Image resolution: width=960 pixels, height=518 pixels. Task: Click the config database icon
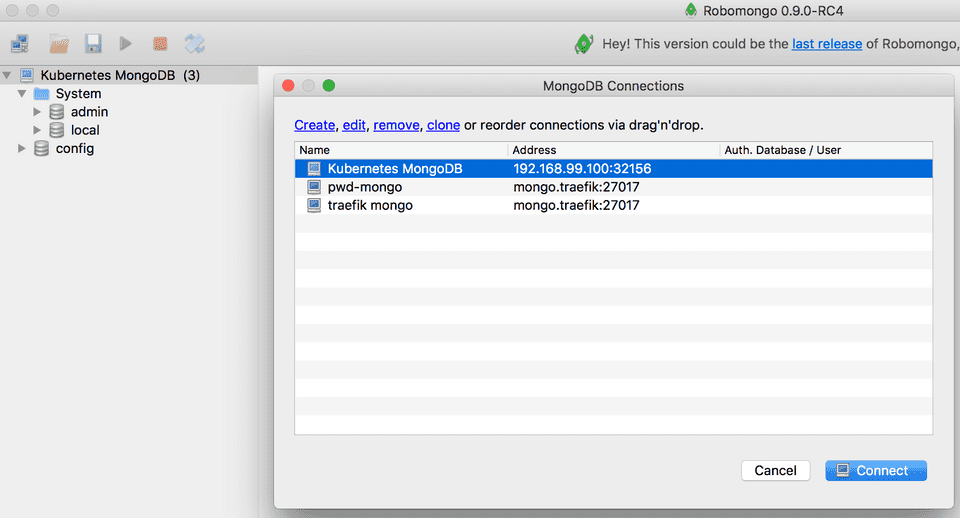(x=42, y=148)
